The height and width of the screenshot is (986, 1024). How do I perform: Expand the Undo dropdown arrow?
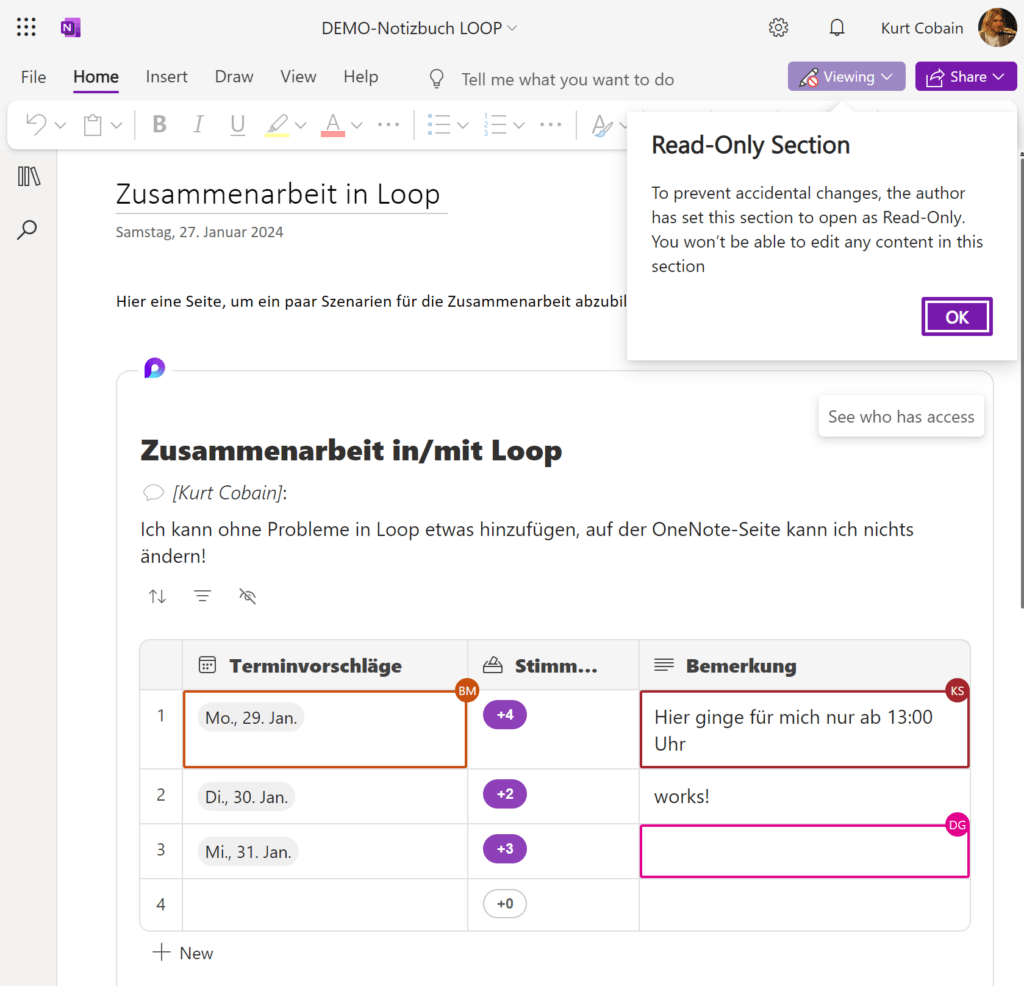pyautogui.click(x=60, y=125)
